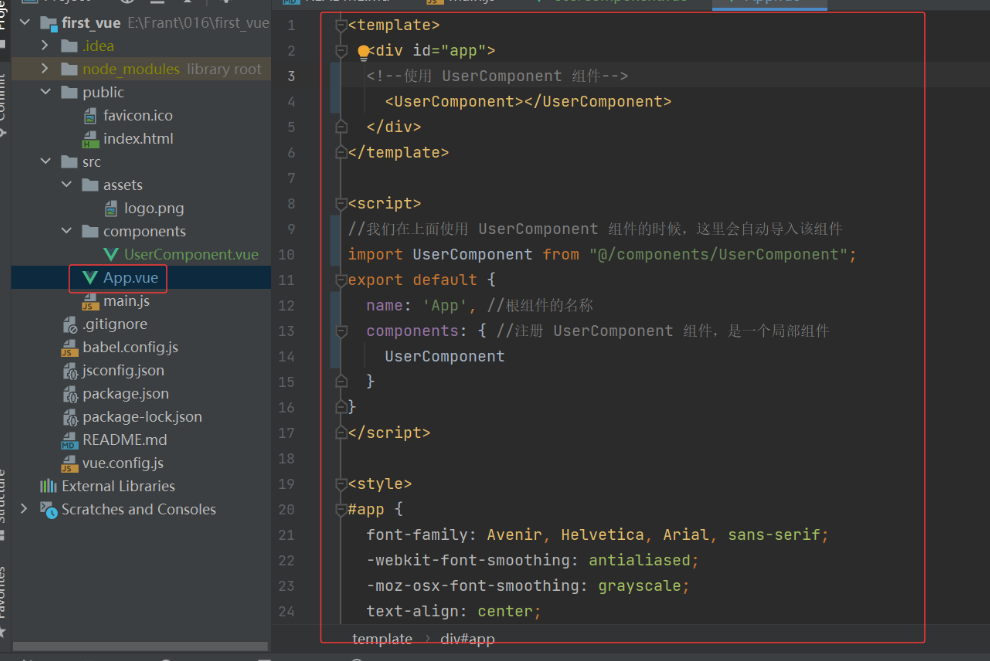Image resolution: width=990 pixels, height=661 pixels.
Task: Collapse the first_vue project root chevron
Action: [25, 23]
